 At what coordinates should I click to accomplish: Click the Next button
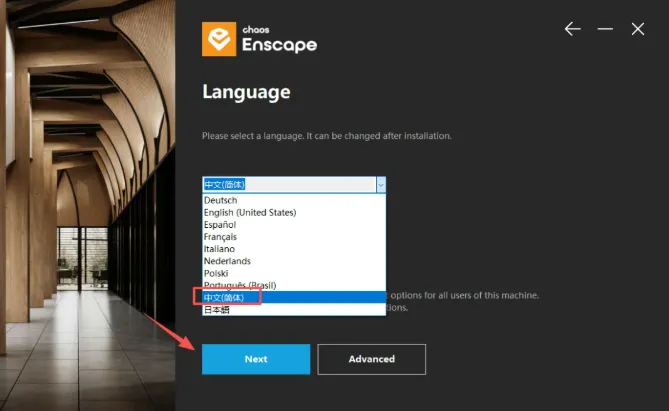256,359
